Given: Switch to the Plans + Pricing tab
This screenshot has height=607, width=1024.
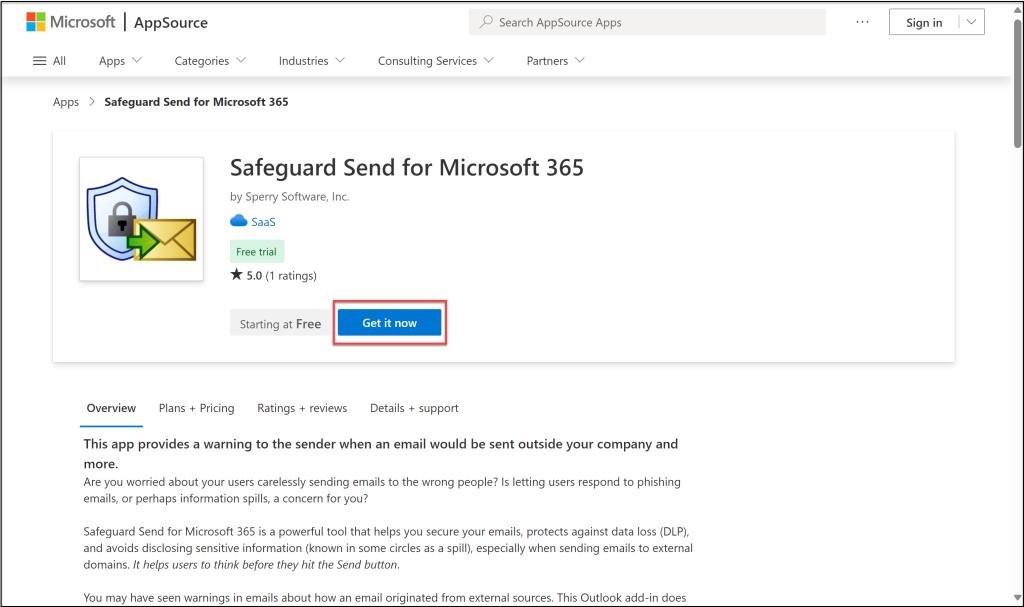Looking at the screenshot, I should click(x=196, y=408).
